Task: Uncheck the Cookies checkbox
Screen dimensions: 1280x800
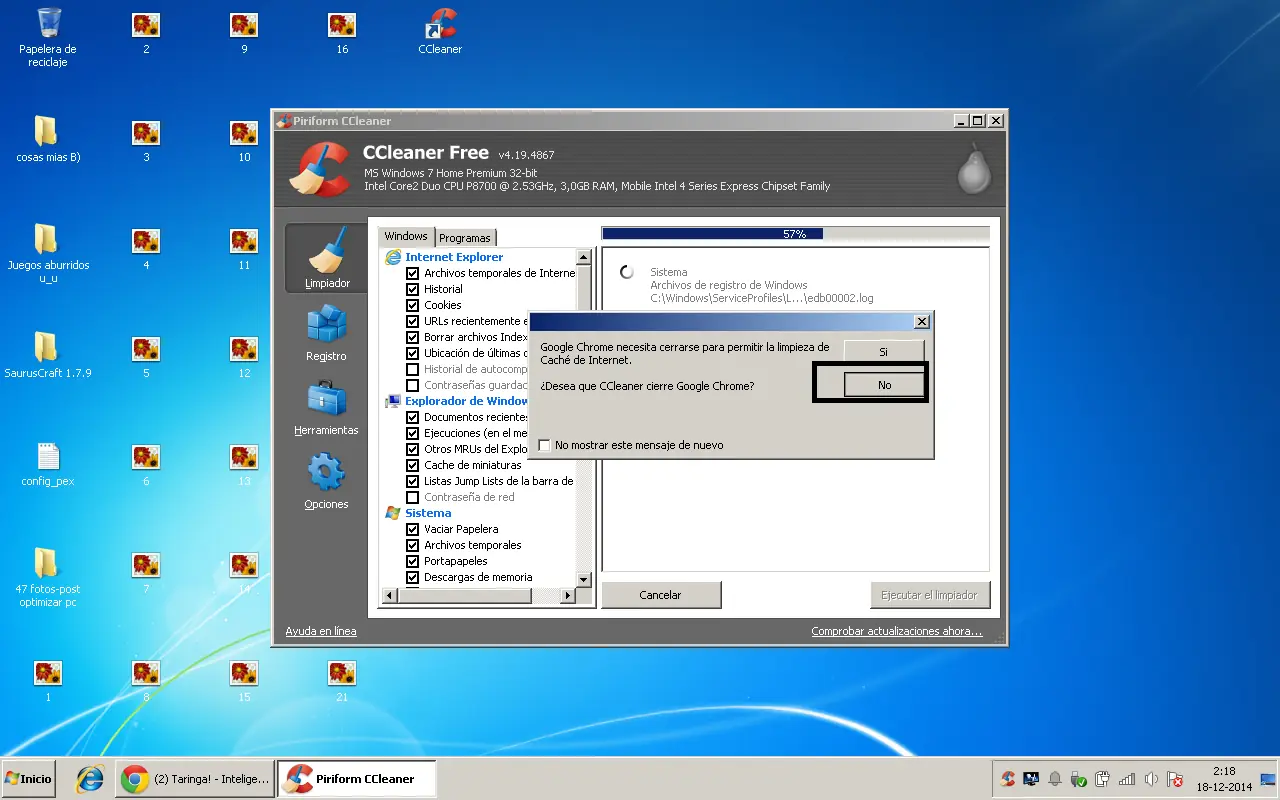Action: pos(413,305)
